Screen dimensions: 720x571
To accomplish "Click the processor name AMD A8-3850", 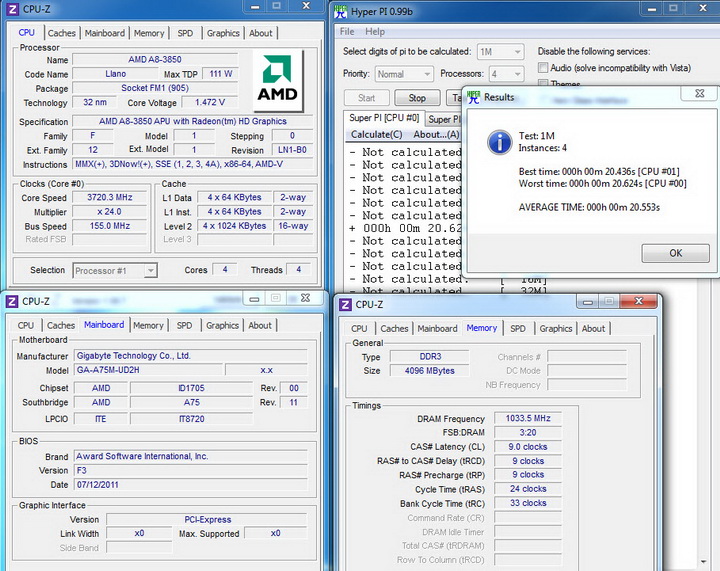I will coord(155,59).
